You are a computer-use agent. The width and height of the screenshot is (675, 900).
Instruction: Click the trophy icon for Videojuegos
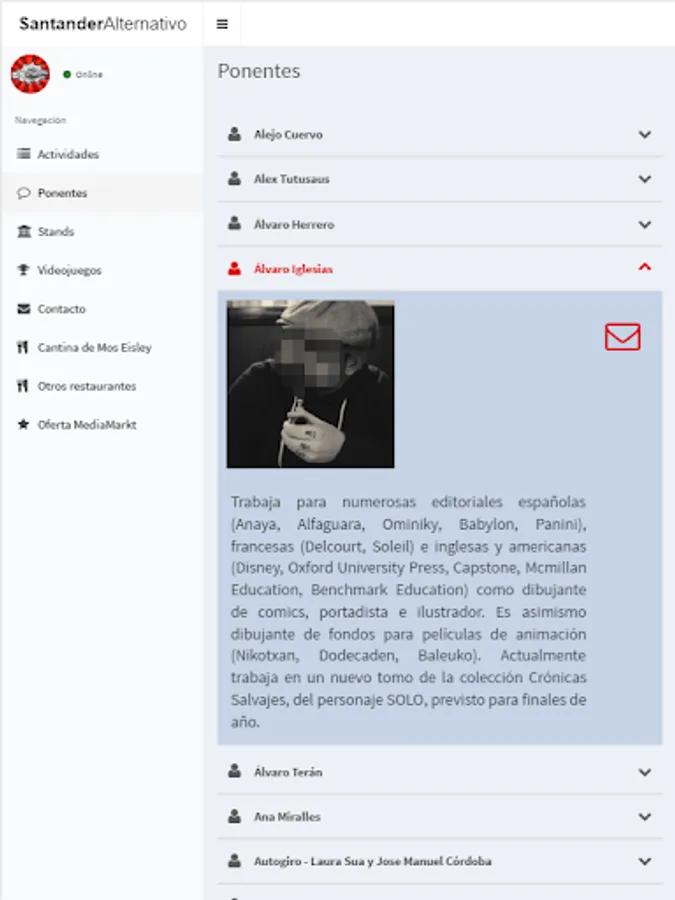tap(23, 270)
